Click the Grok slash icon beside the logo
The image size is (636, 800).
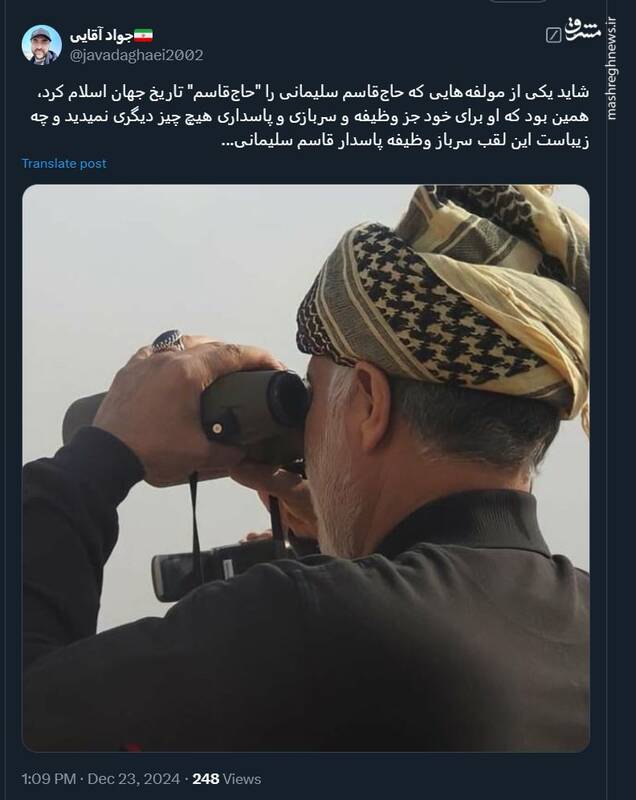click(553, 35)
